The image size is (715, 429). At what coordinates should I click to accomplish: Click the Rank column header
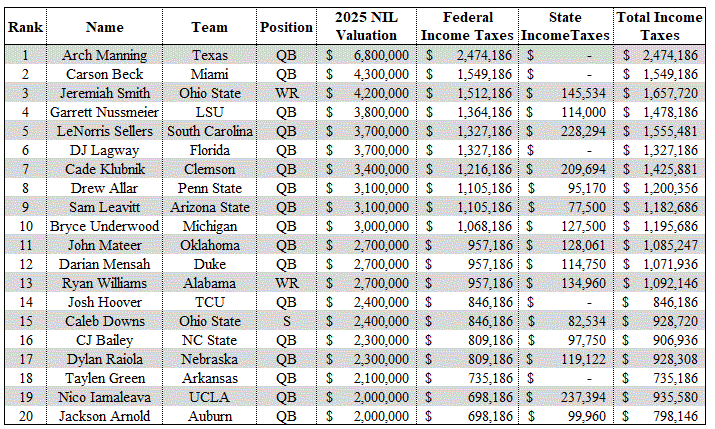(24, 27)
